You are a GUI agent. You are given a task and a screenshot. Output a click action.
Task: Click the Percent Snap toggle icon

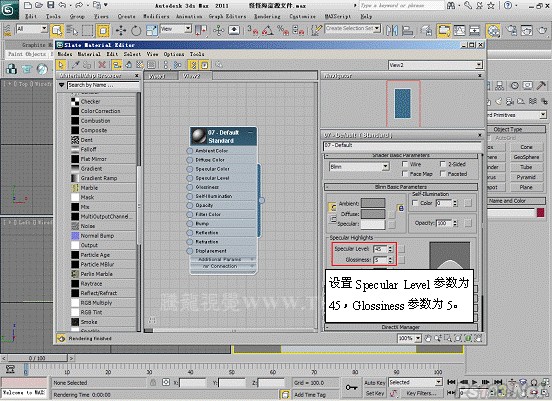[x=283, y=31]
